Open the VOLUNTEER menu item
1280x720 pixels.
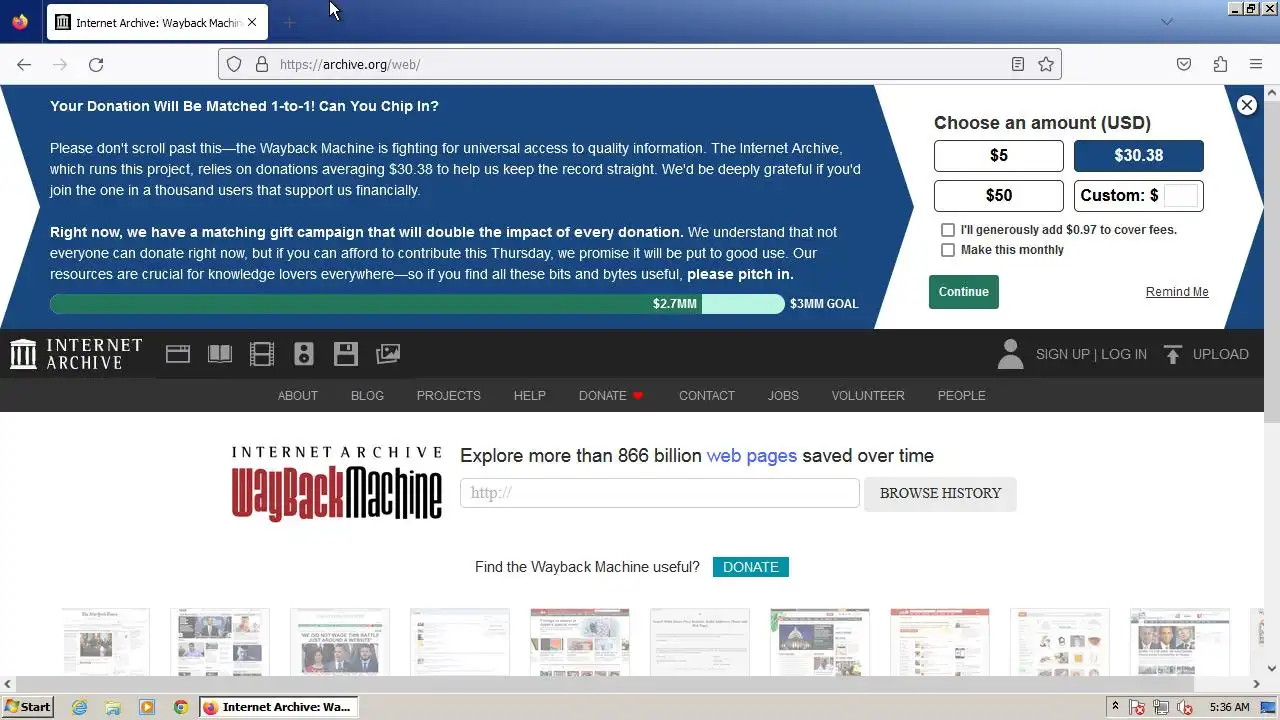868,396
